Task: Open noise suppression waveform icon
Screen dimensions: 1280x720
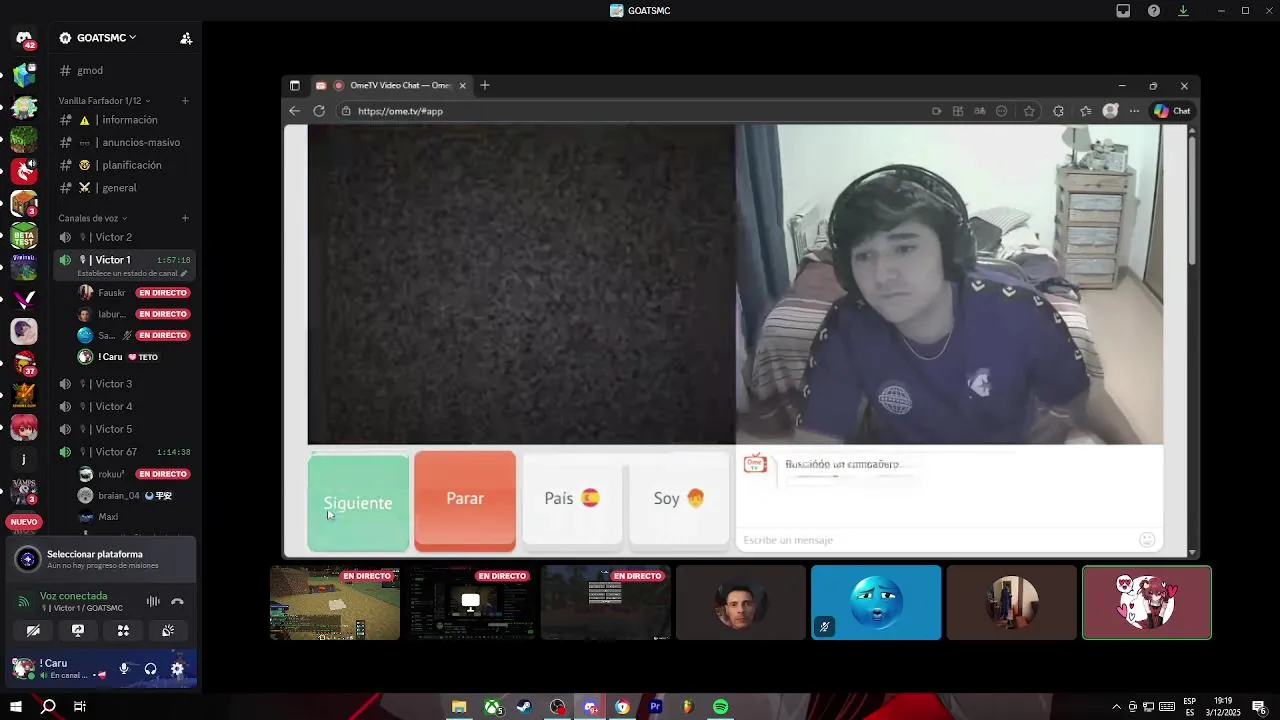Action: pyautogui.click(x=153, y=602)
